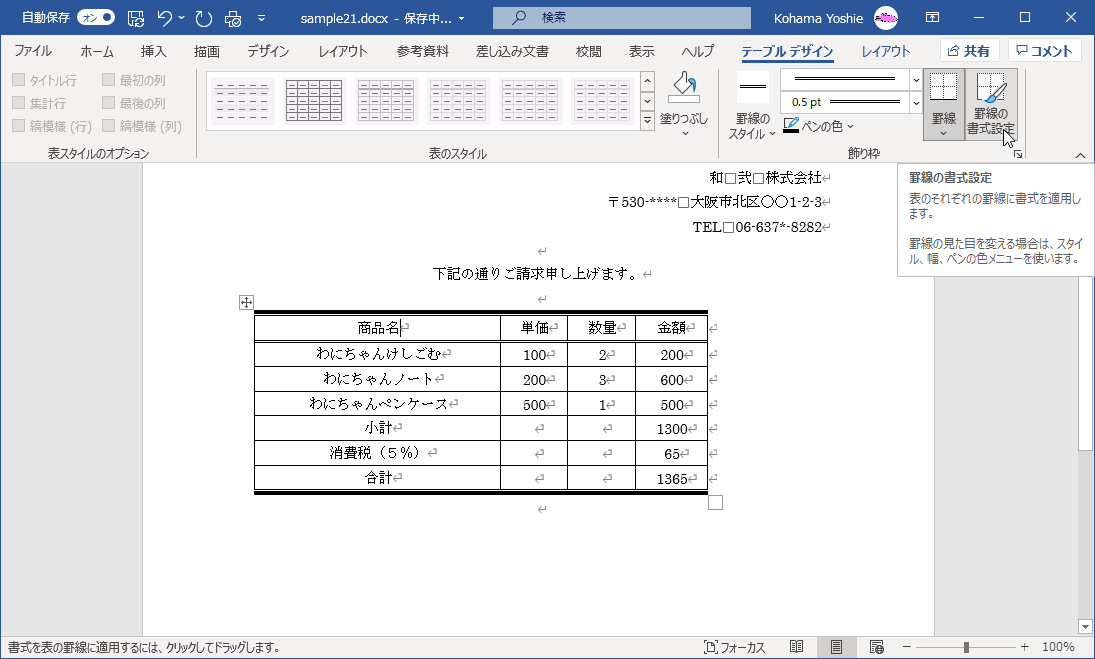Click the クイック印刷 print icon
Image resolution: width=1095 pixels, height=659 pixels.
pyautogui.click(x=234, y=17)
